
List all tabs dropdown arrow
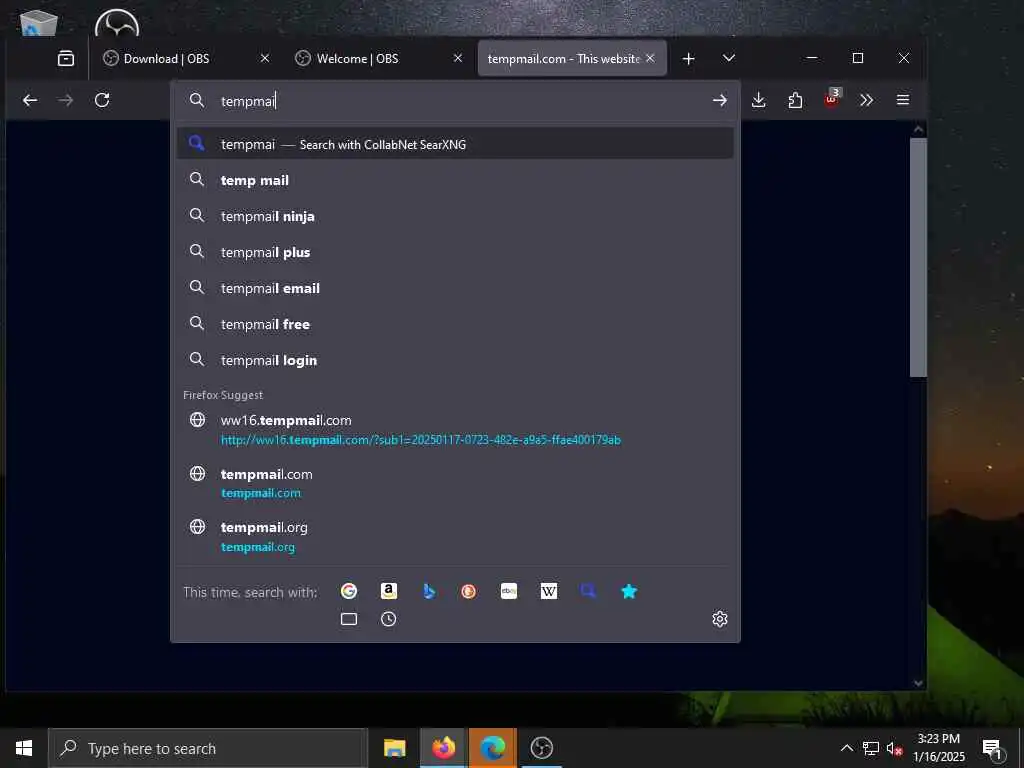[x=729, y=59]
